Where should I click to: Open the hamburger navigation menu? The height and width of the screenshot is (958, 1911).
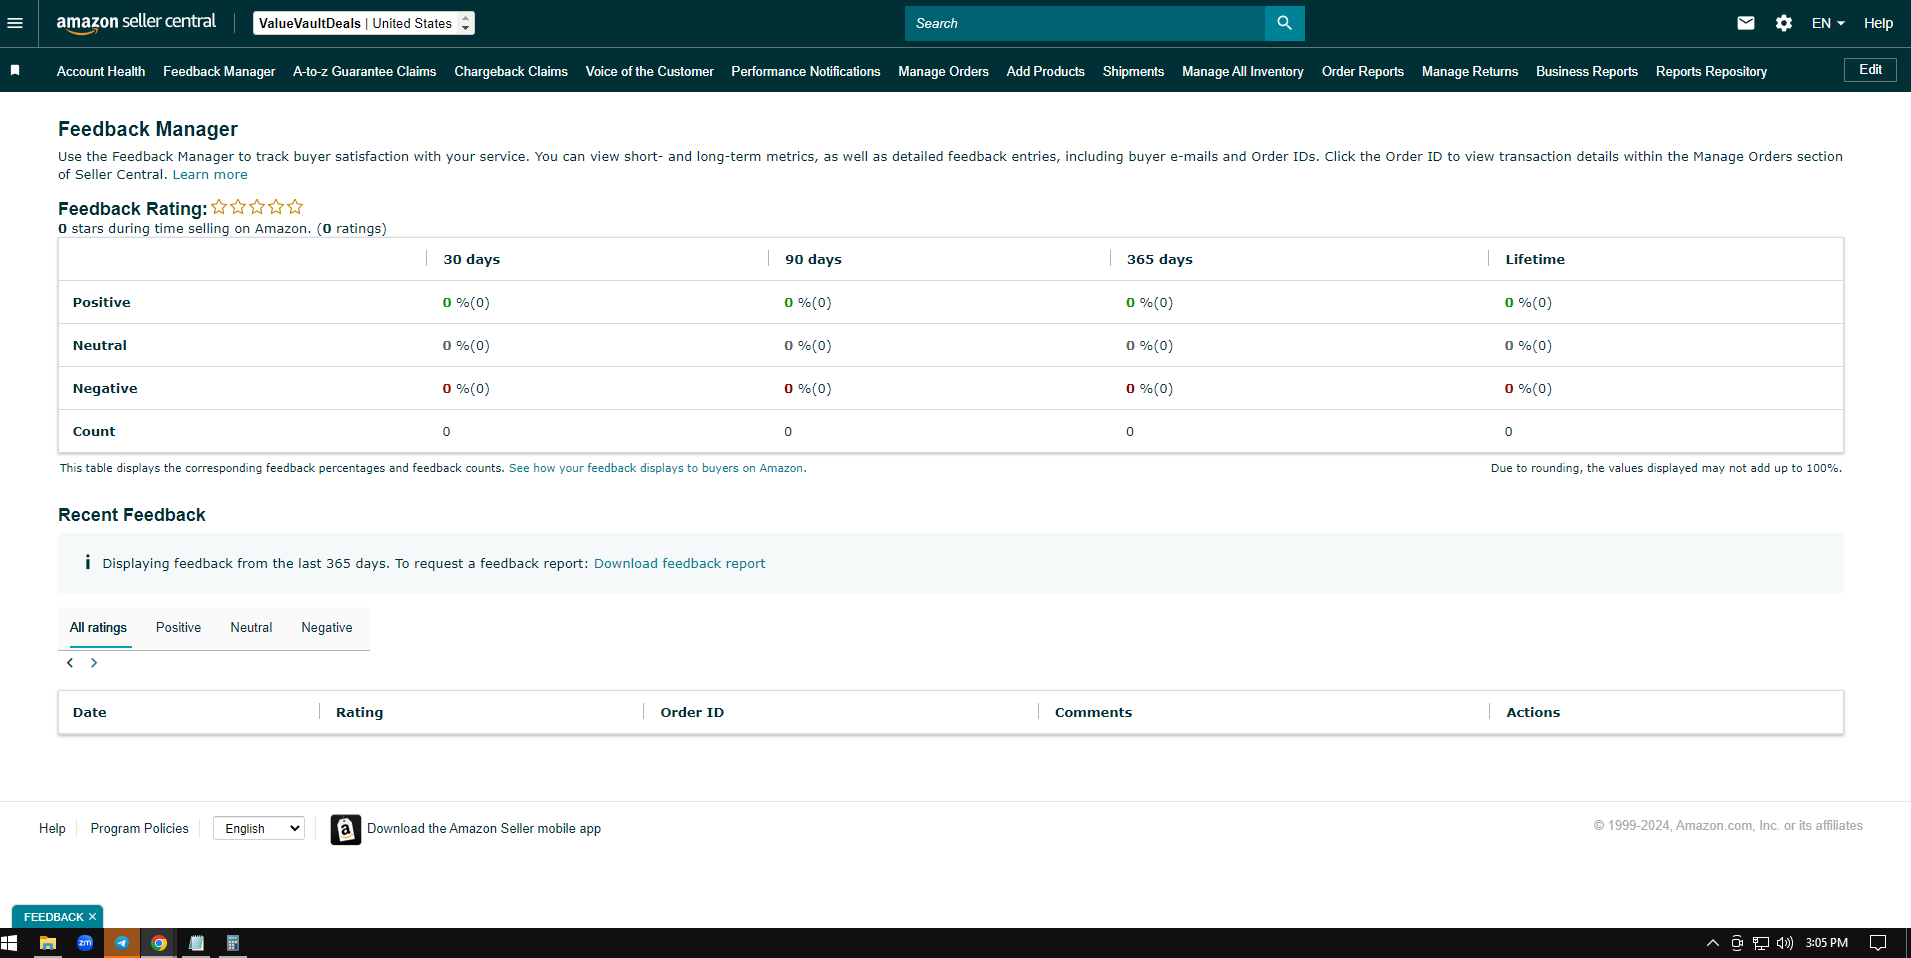(15, 23)
